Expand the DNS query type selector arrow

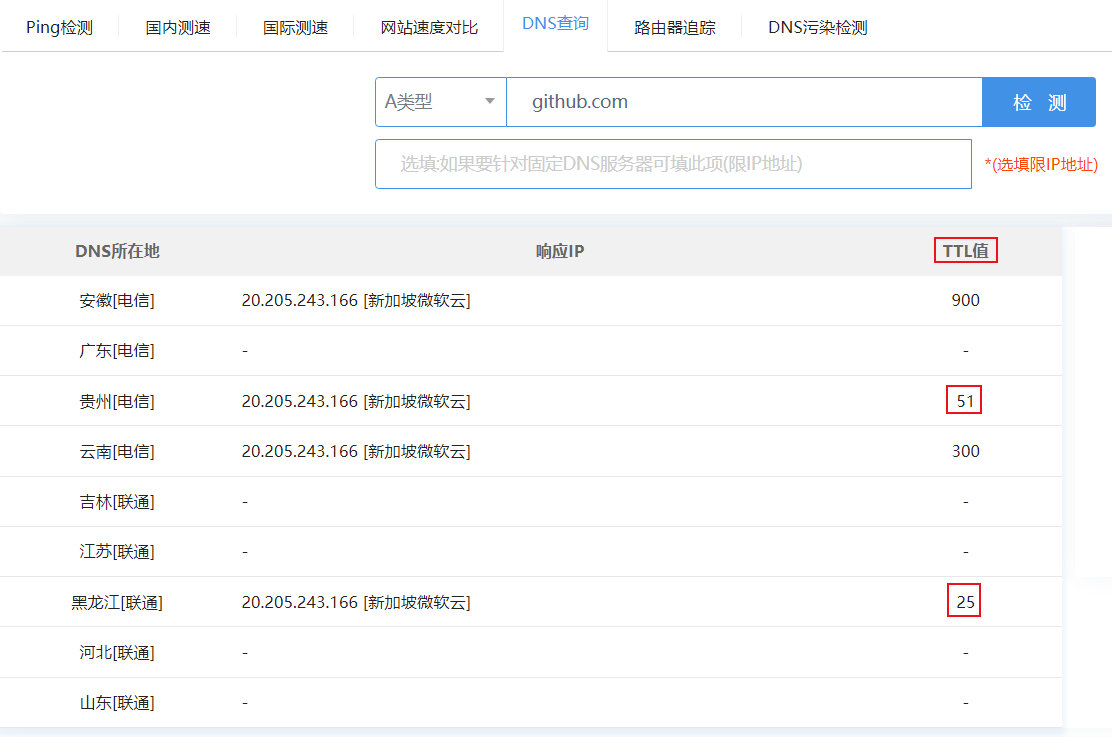pyautogui.click(x=491, y=101)
